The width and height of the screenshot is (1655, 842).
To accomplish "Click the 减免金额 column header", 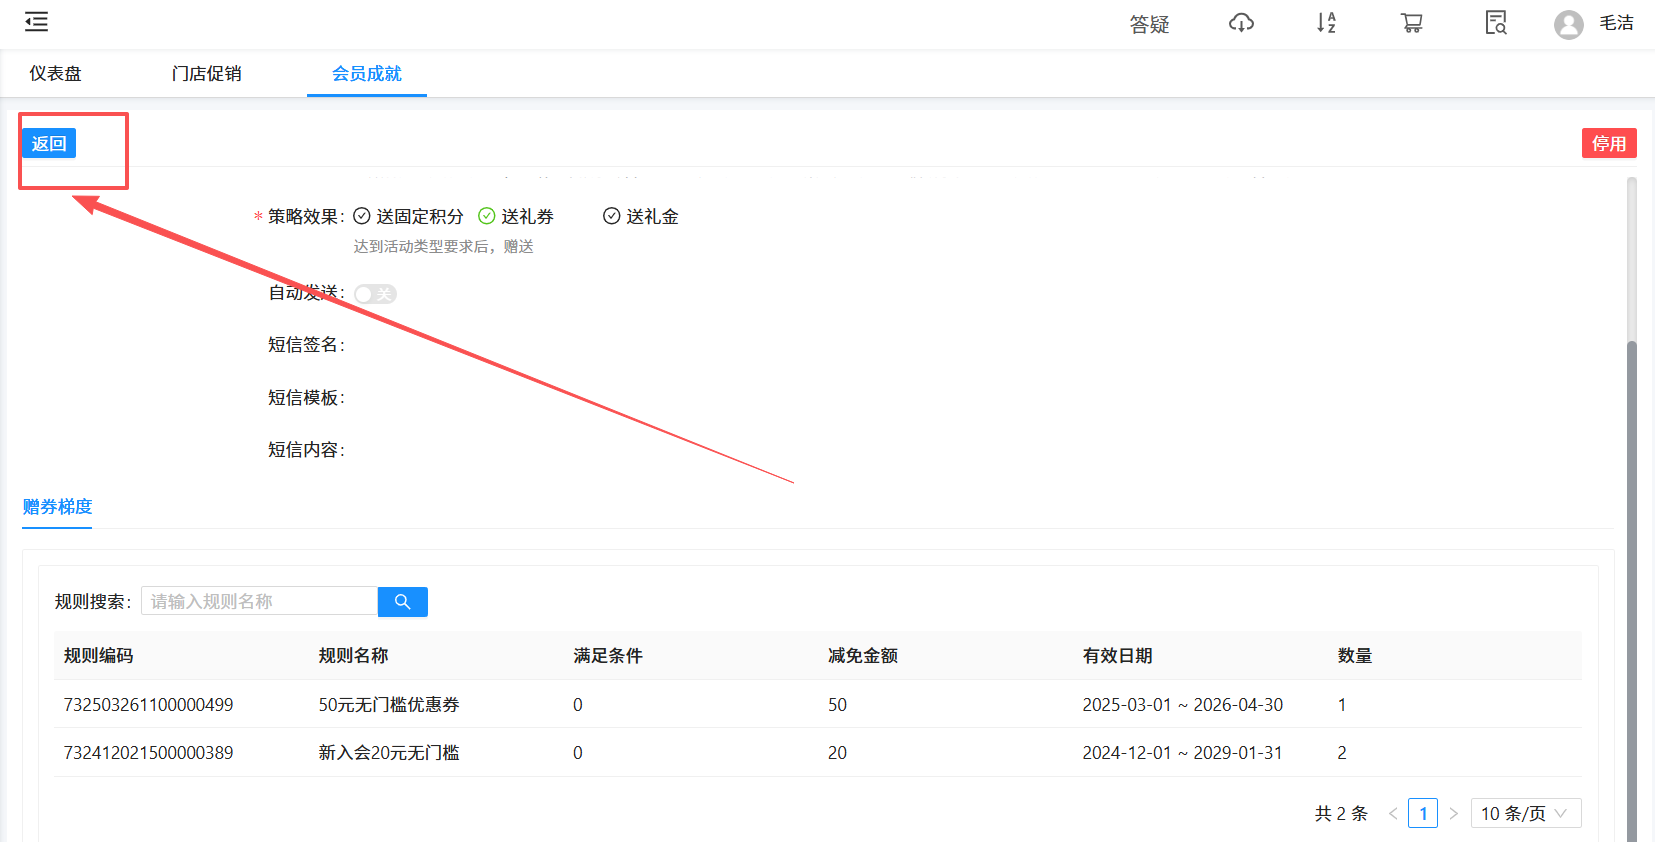I will click(863, 656).
